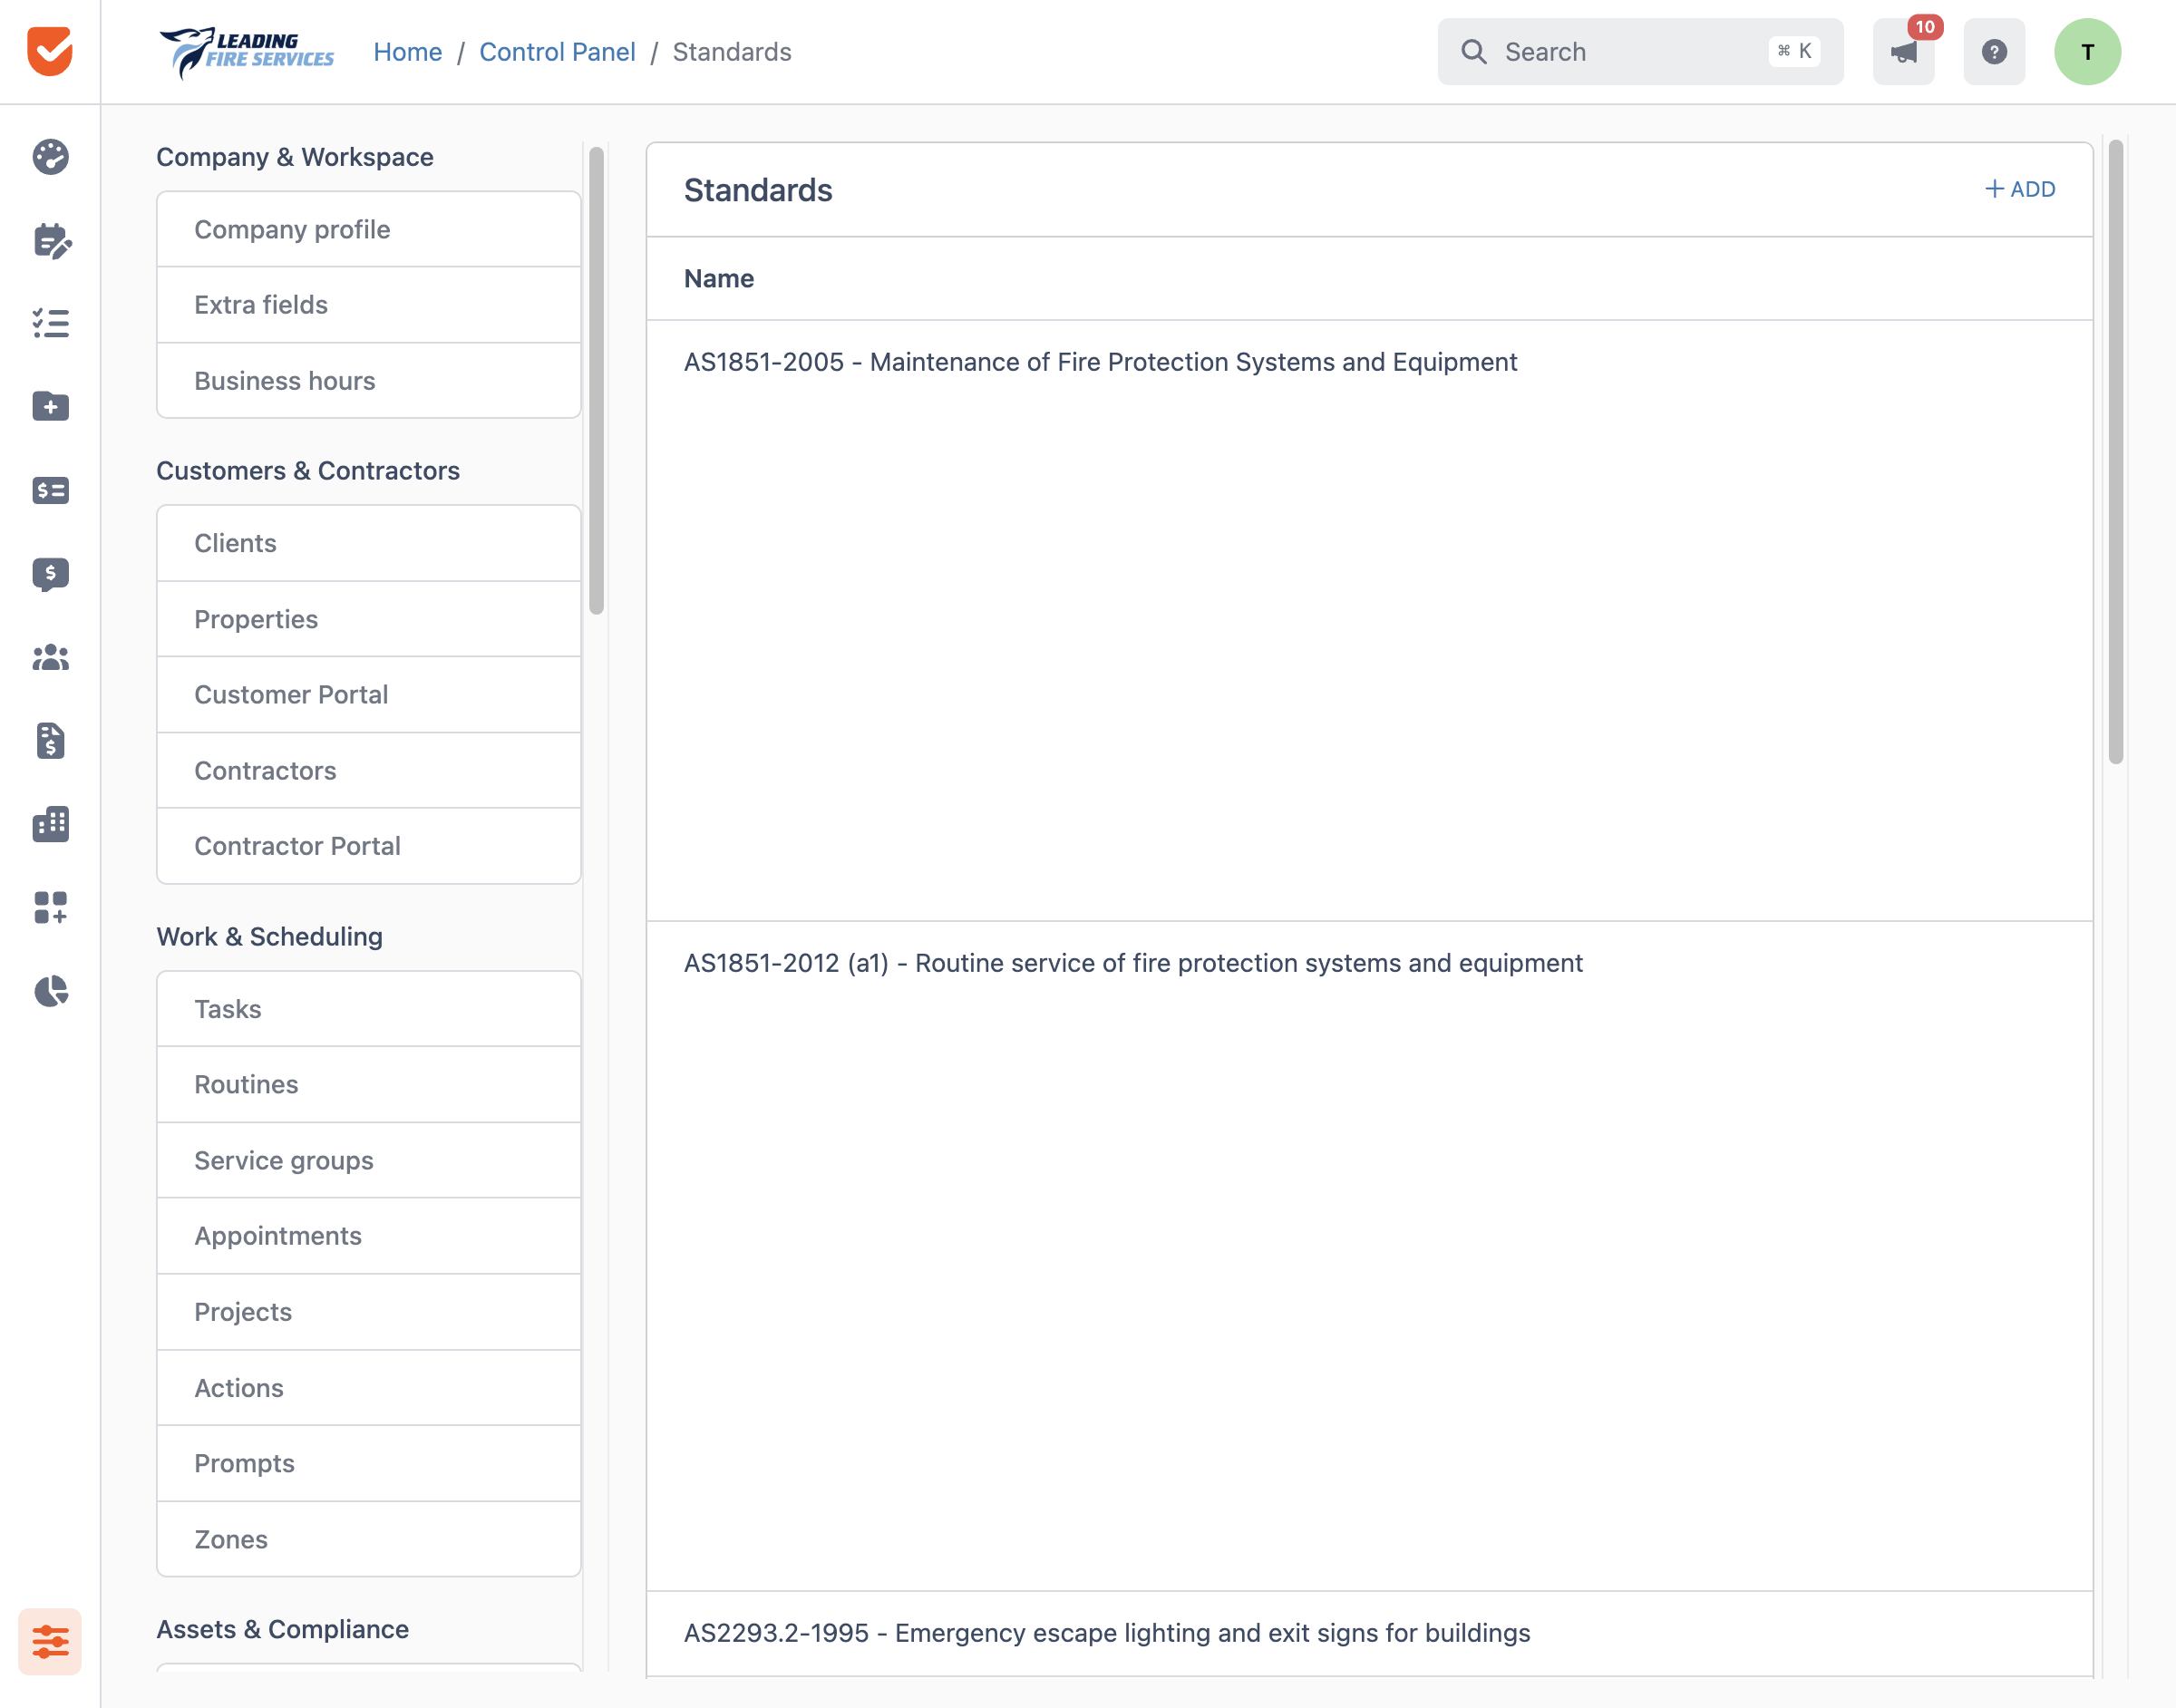Click the ADD standard button
The height and width of the screenshot is (1708, 2176).
[x=2019, y=189]
